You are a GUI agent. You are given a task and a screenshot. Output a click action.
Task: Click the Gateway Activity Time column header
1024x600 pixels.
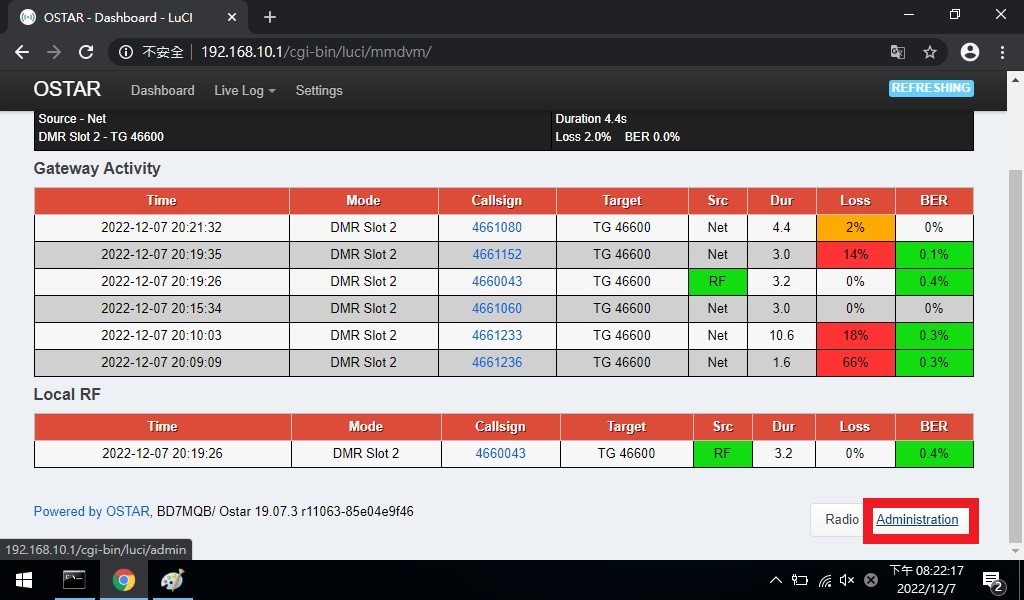[x=161, y=200]
